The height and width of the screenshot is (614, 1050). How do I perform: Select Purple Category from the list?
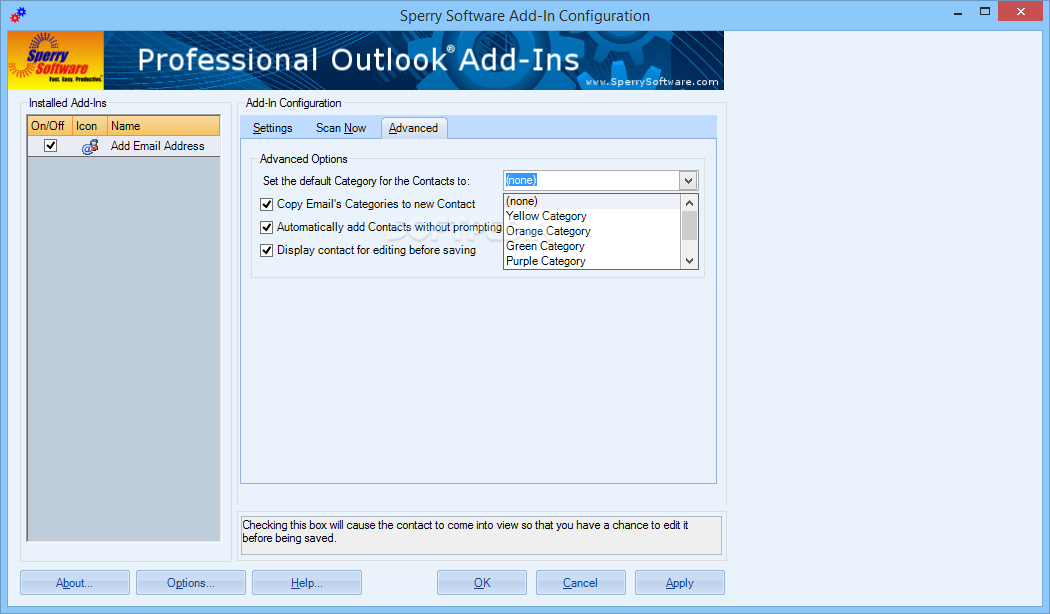(x=592, y=261)
